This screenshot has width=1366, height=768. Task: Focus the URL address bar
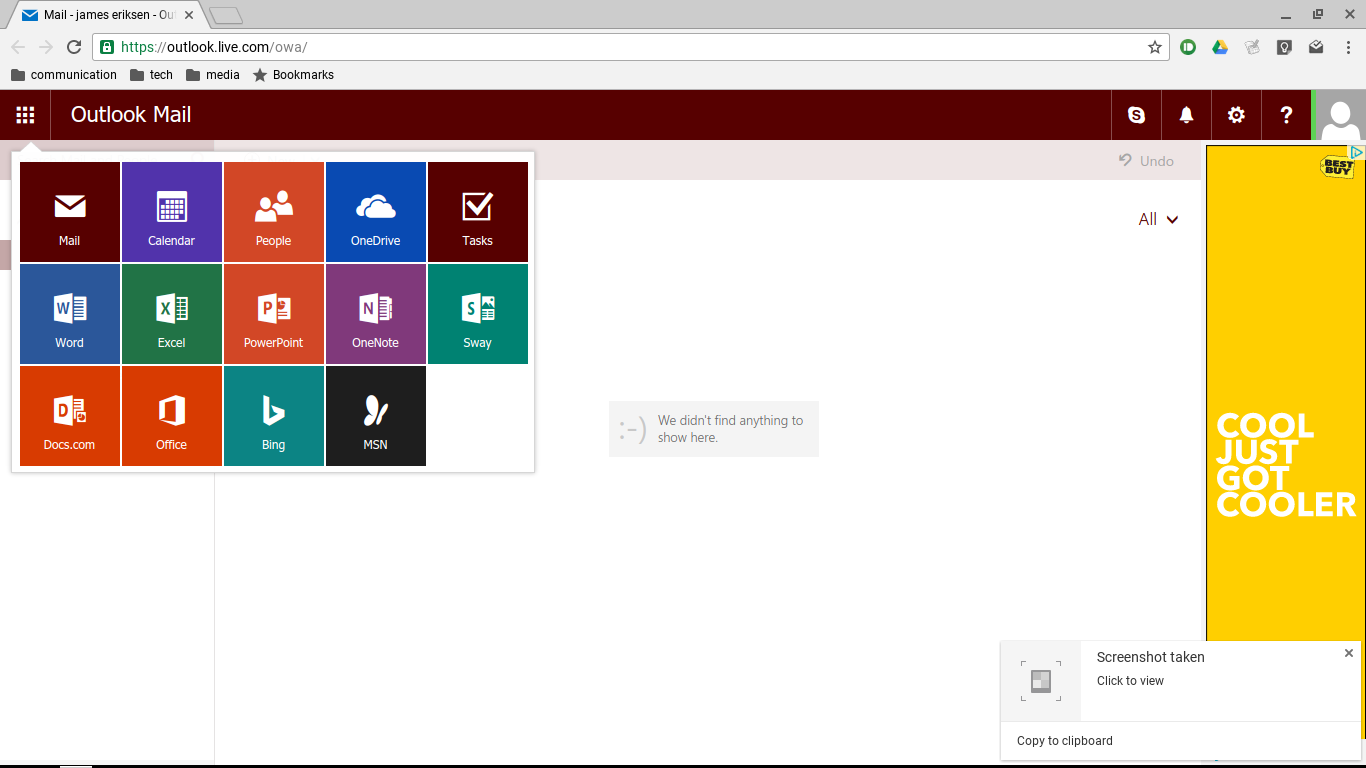(631, 47)
